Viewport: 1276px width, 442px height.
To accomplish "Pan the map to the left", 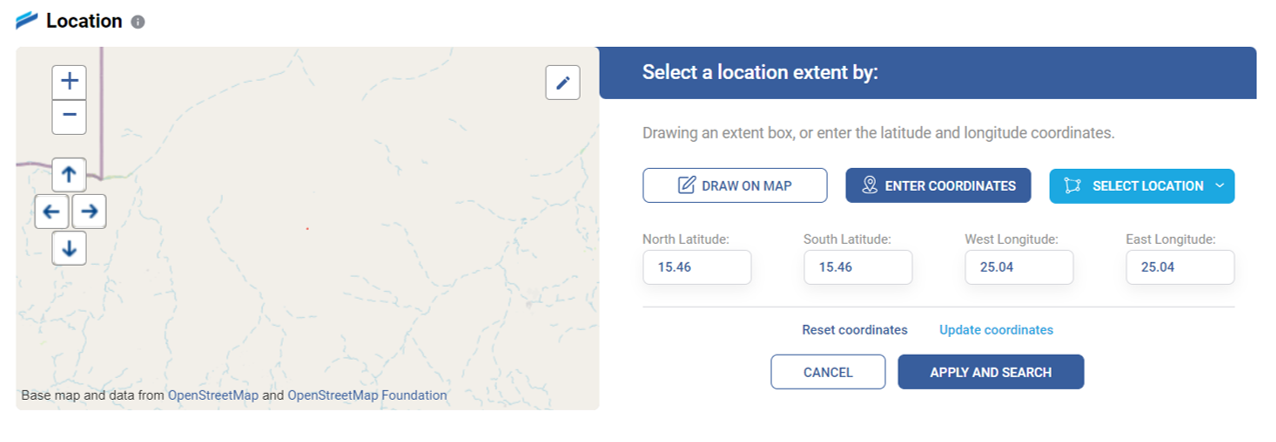I will pos(52,212).
